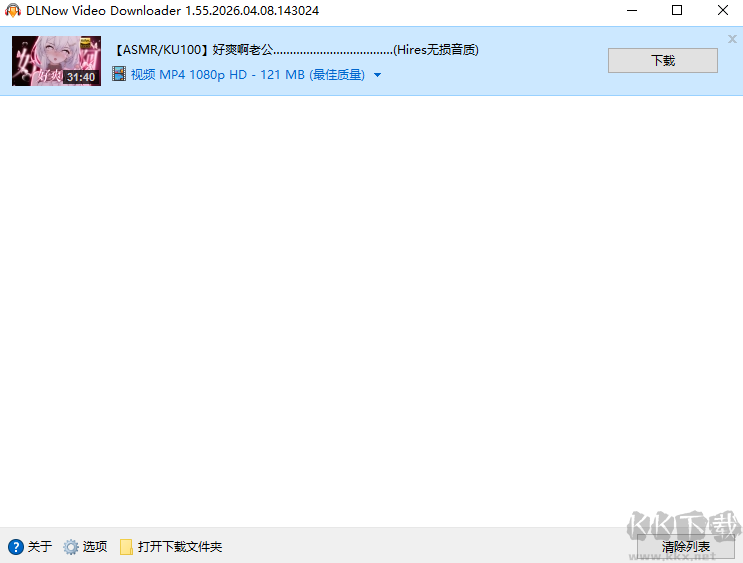This screenshot has width=743, height=563.
Task: Expand the video format dropdown arrow
Action: 377,75
